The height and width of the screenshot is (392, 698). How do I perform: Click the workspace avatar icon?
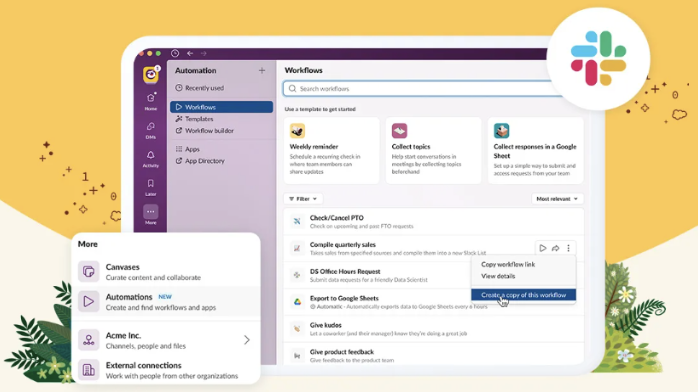(x=150, y=74)
